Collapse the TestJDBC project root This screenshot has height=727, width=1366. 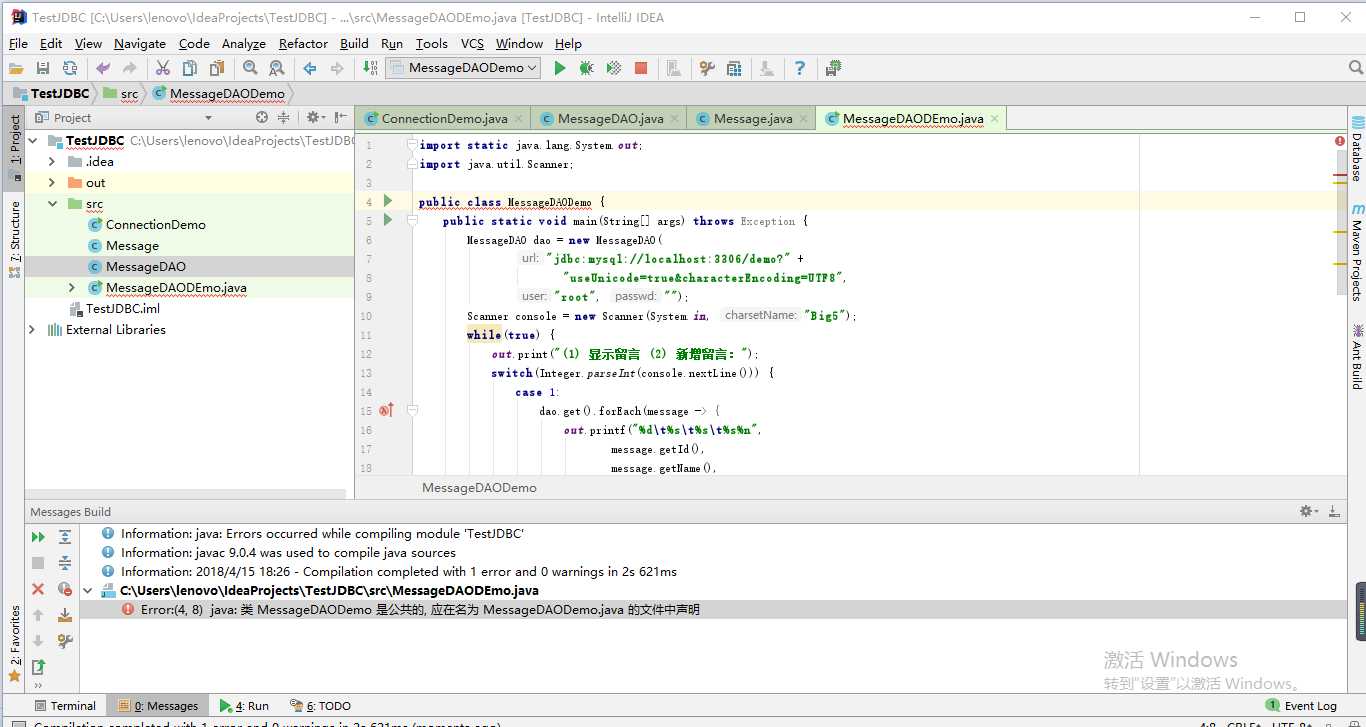33,140
